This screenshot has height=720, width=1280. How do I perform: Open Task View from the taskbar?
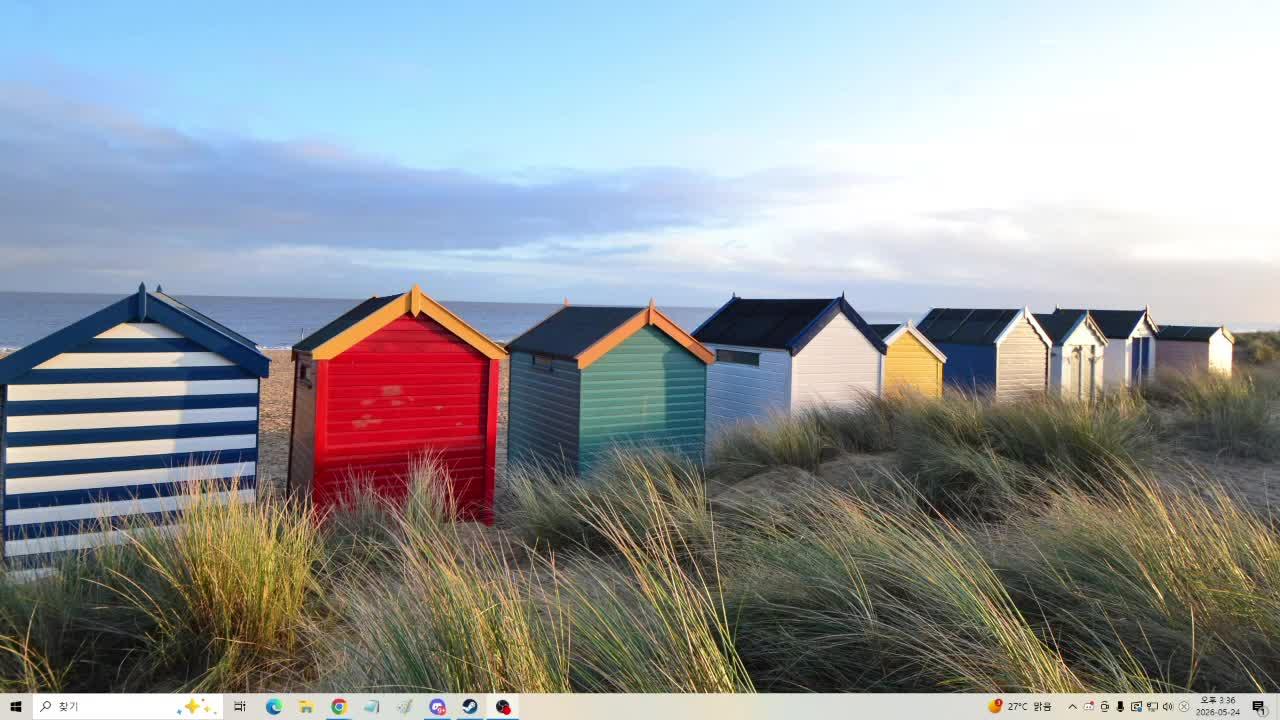pyautogui.click(x=240, y=707)
